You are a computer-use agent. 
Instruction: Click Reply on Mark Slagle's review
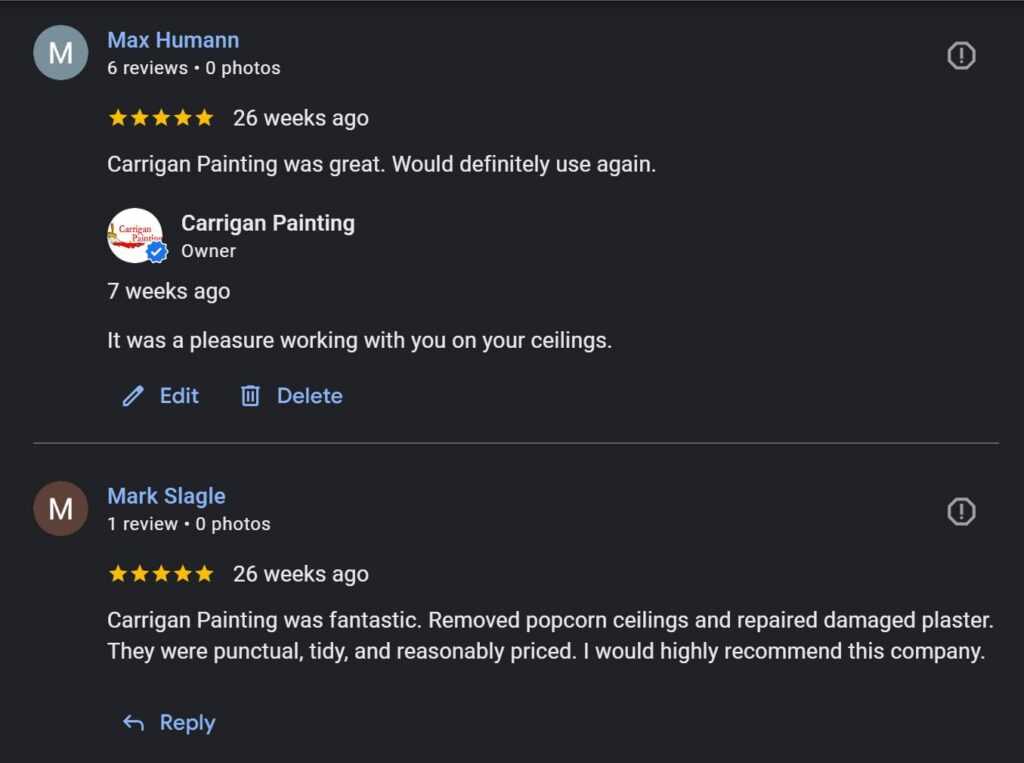tap(186, 722)
